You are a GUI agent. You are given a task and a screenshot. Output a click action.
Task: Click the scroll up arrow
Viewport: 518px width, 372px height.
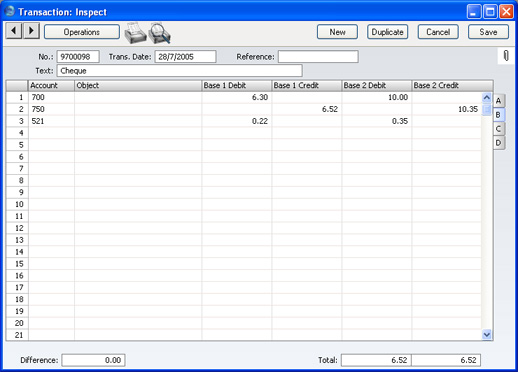pos(487,97)
